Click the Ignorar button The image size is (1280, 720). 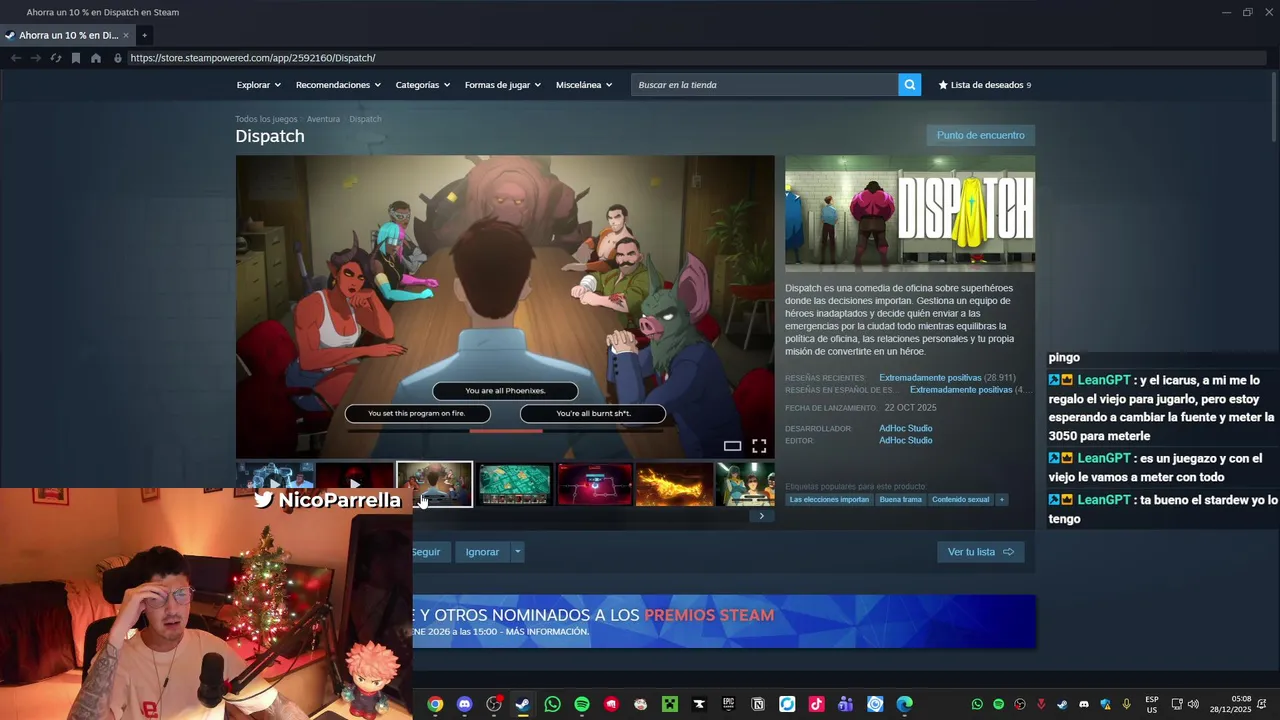coord(482,552)
